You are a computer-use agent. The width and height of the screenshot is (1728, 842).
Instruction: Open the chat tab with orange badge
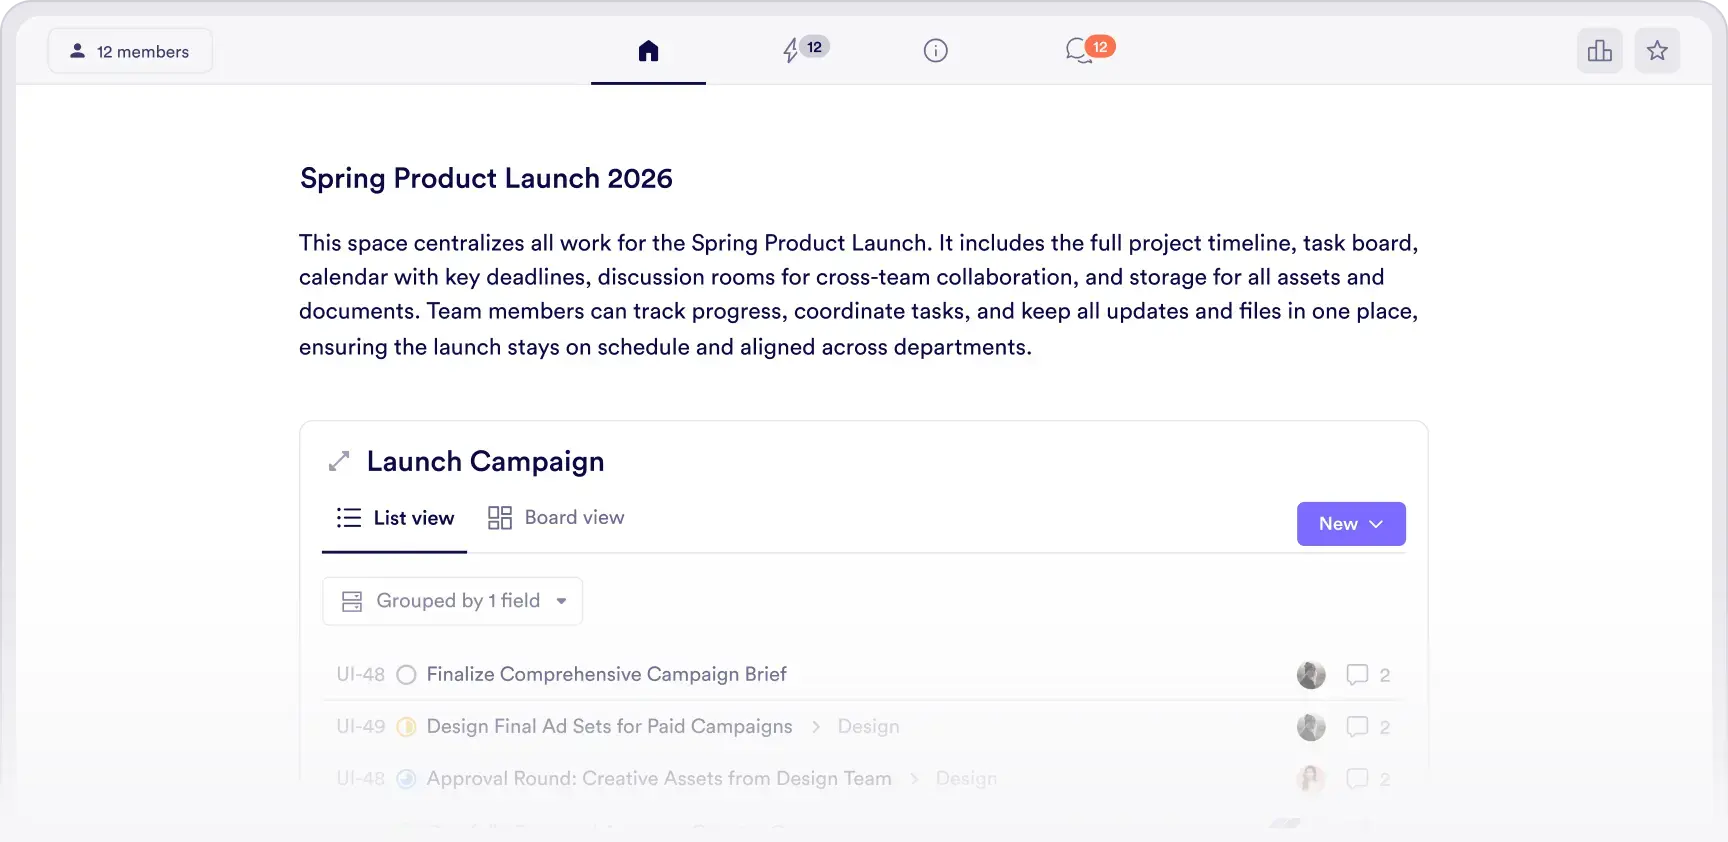click(1089, 49)
